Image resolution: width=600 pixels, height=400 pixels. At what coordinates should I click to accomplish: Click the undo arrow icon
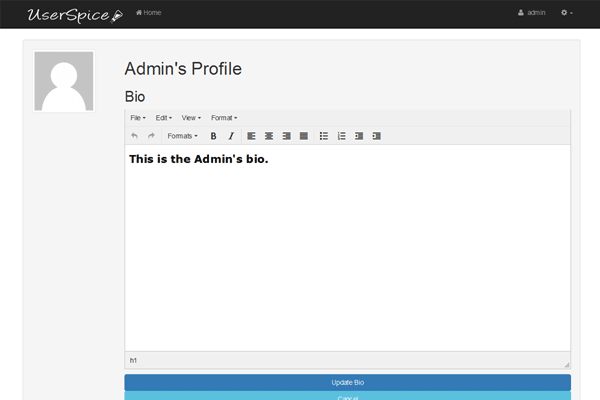point(135,136)
